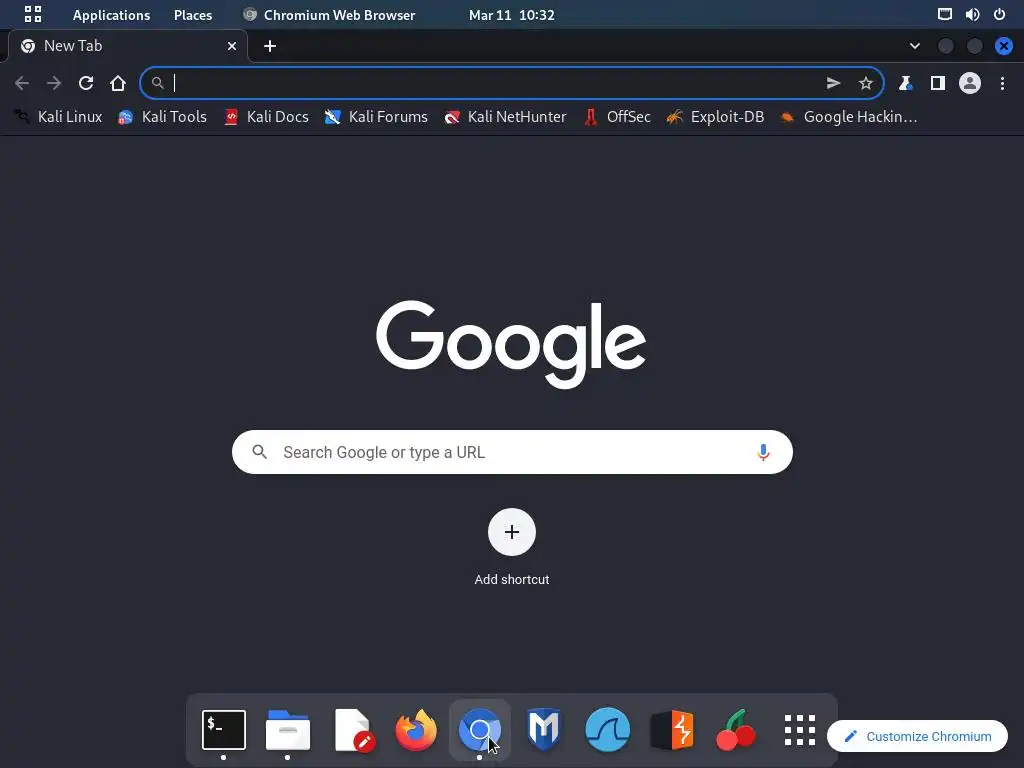Open the Kali Tools bookmark
1024x768 pixels.
[x=162, y=117]
